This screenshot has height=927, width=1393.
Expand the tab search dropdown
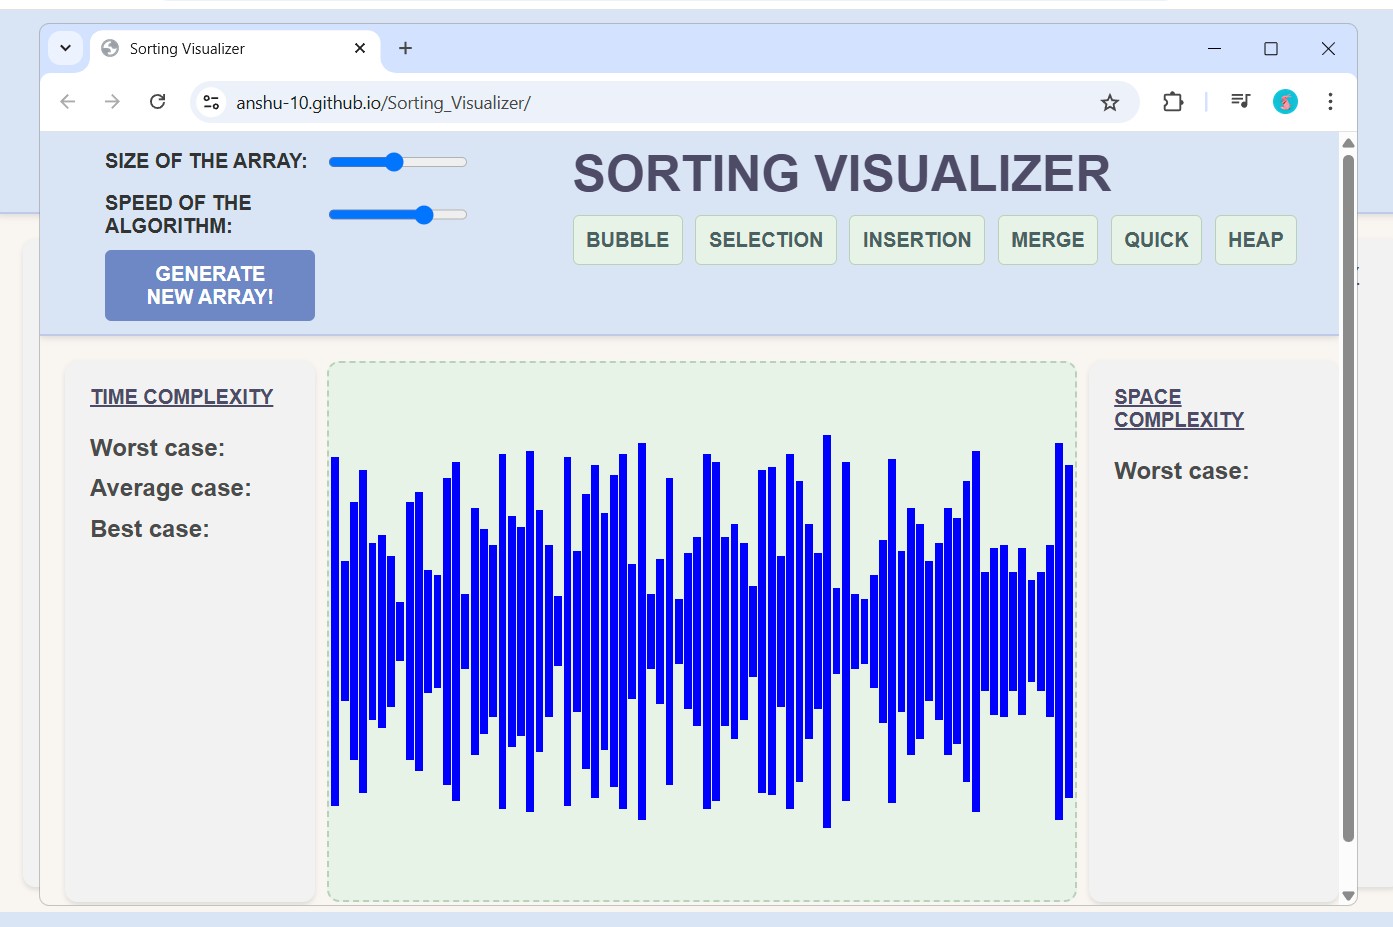coord(65,48)
